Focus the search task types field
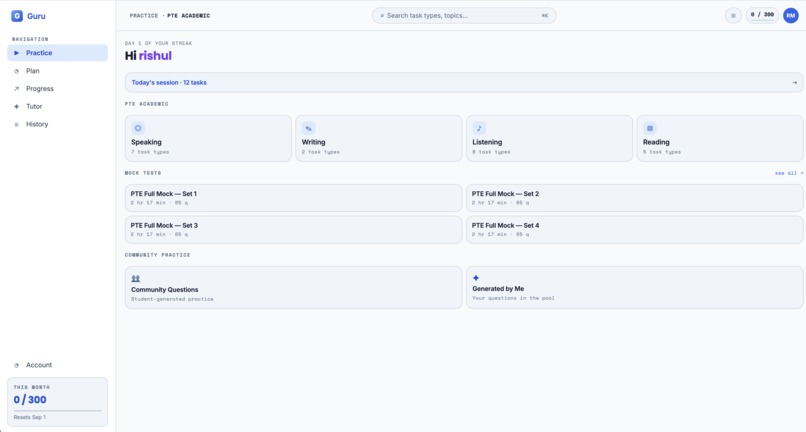Viewport: 806px width, 432px height. tap(464, 15)
